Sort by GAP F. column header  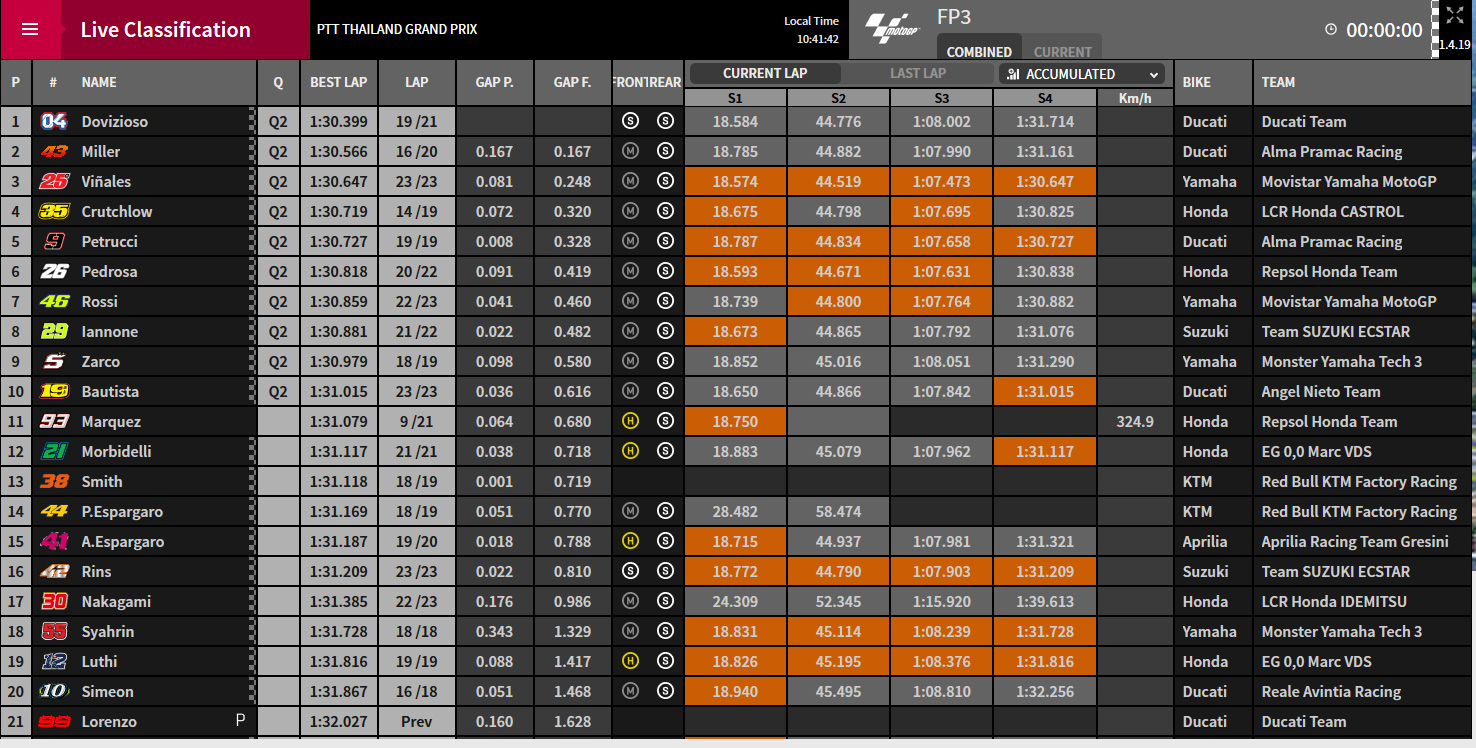click(573, 83)
